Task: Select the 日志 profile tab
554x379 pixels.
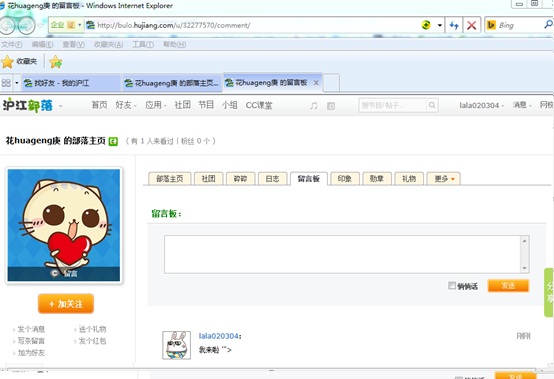Action: 272,179
